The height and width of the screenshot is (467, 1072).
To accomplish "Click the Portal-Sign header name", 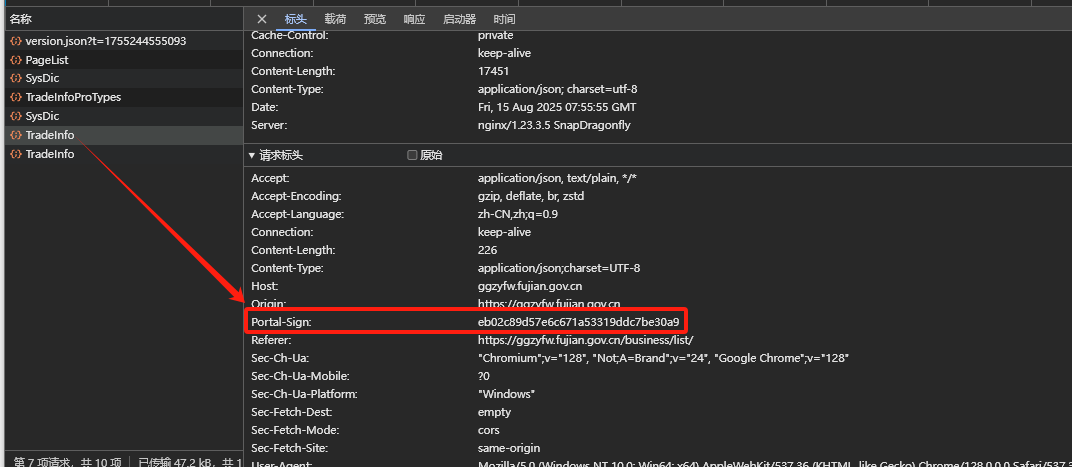I will point(281,321).
